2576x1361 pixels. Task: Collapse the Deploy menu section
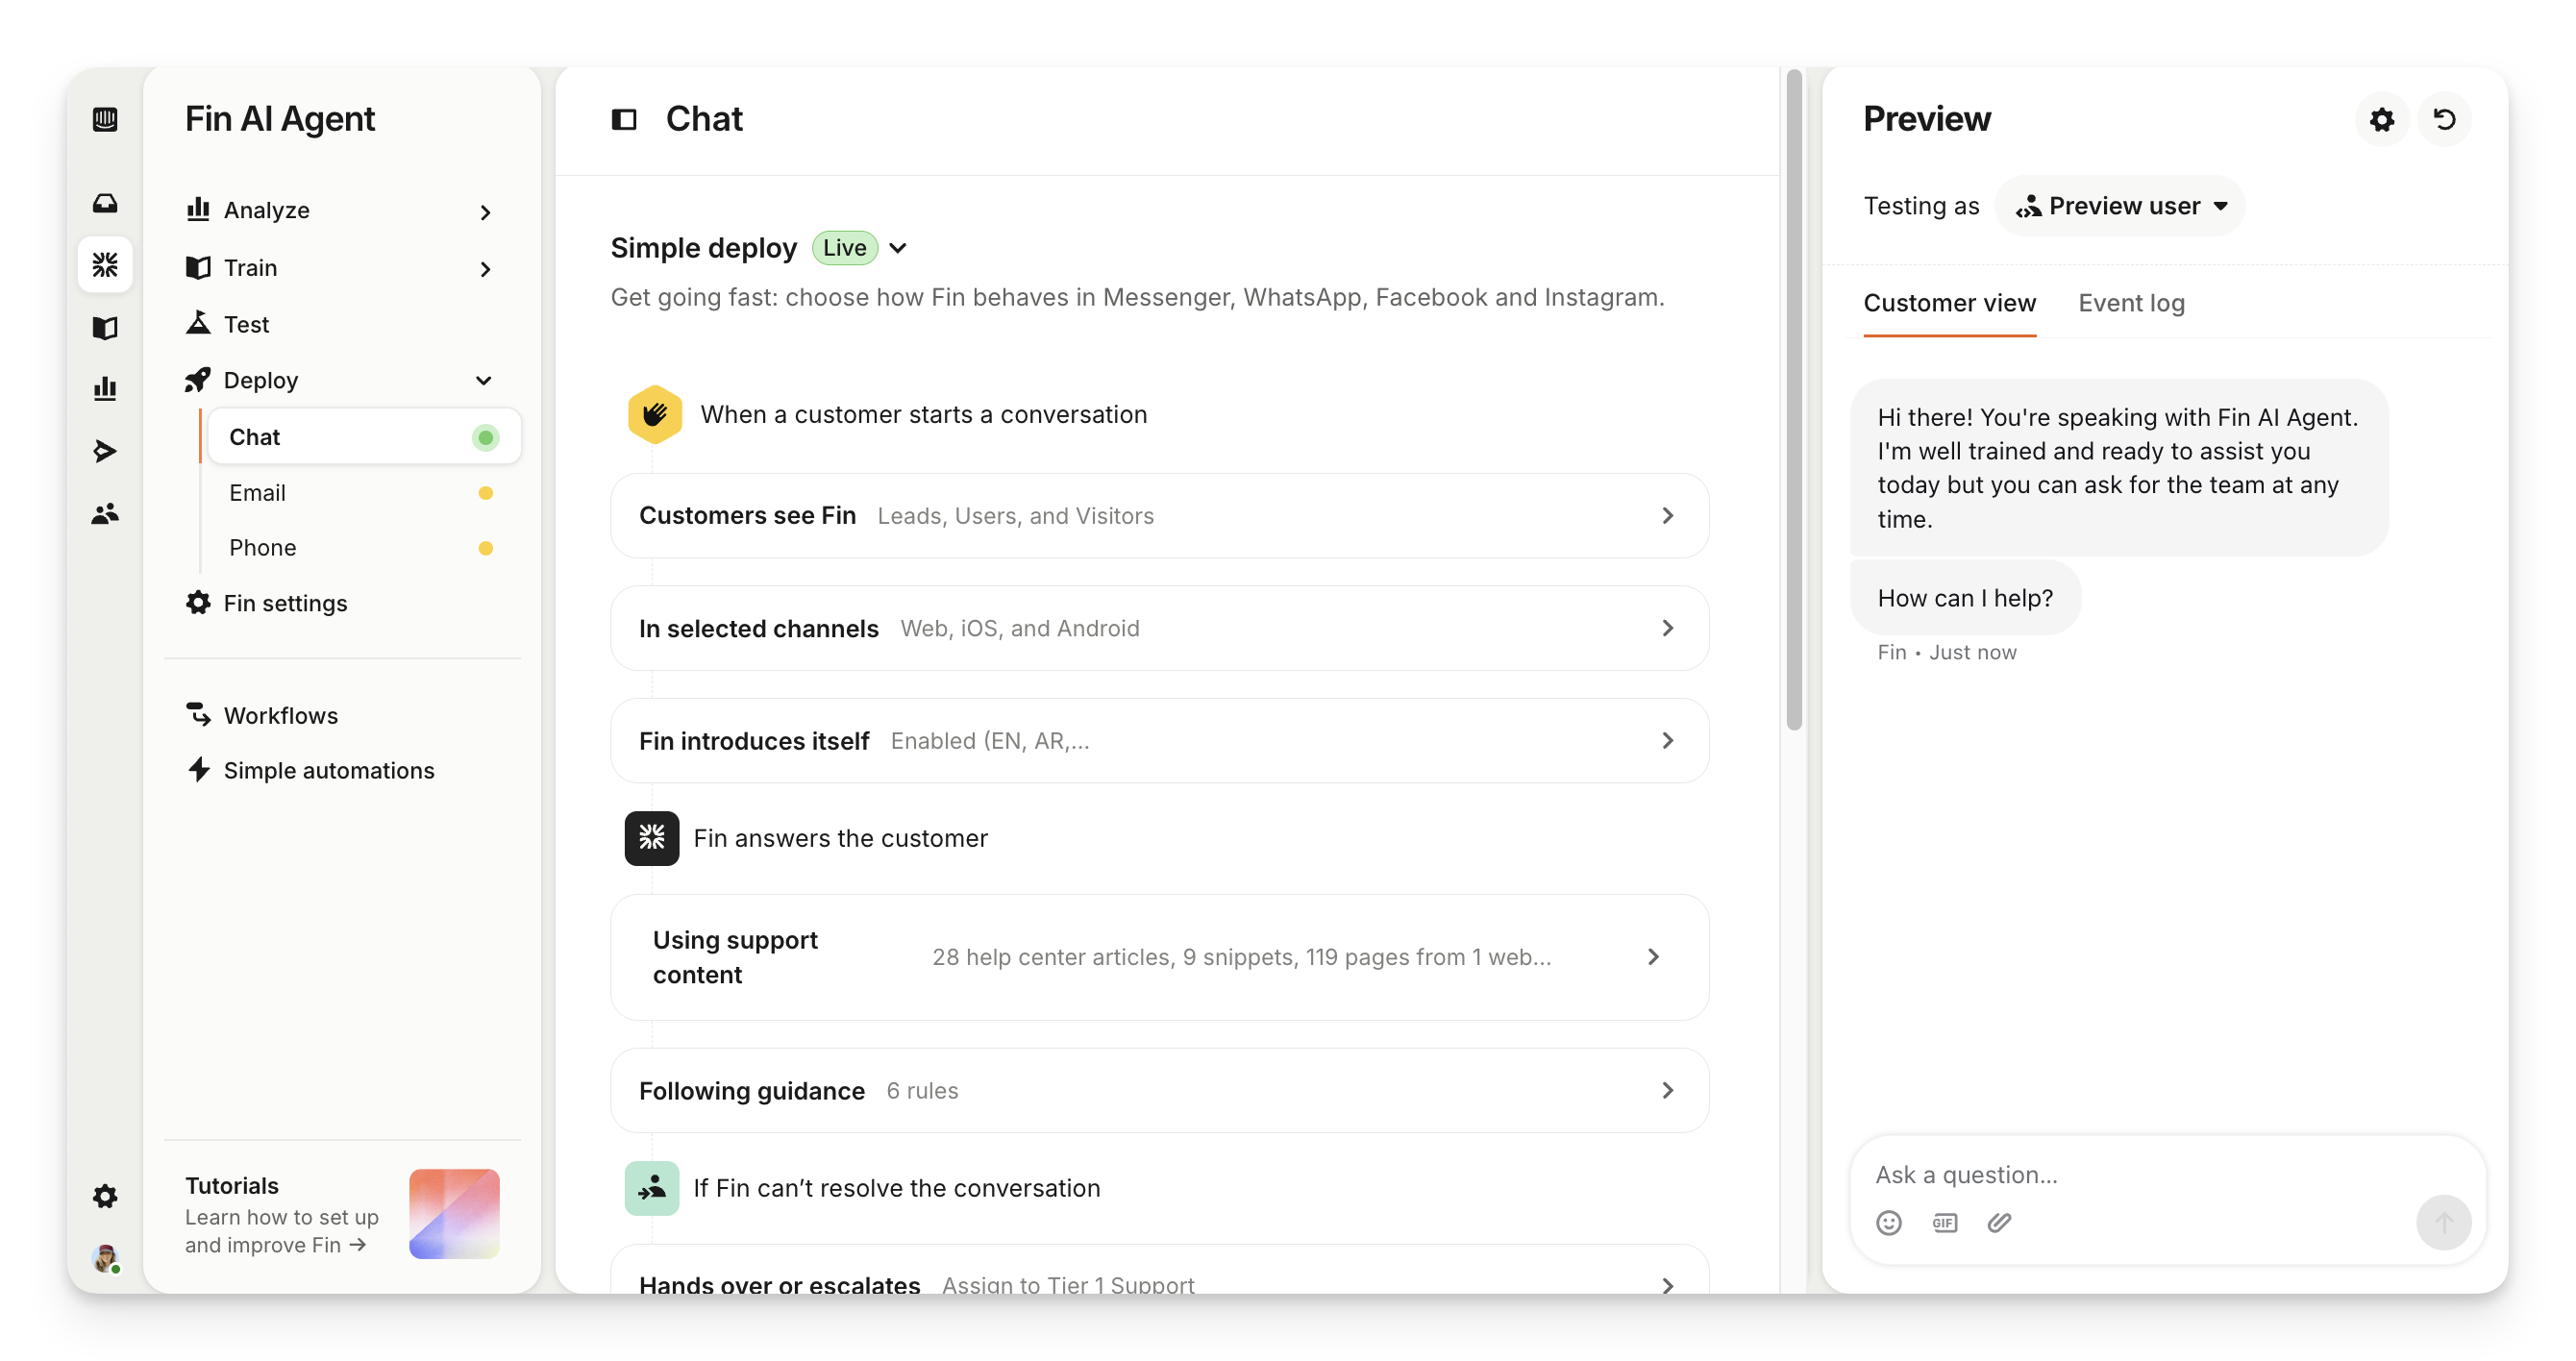click(x=484, y=381)
